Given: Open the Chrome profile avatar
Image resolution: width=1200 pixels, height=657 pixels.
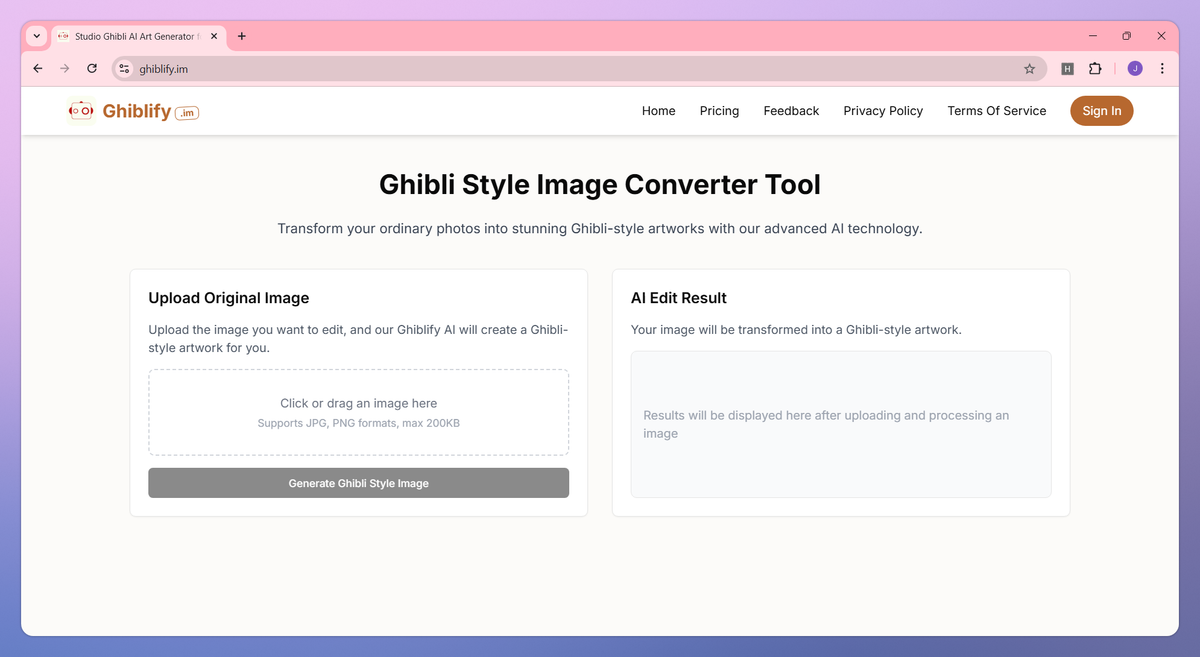Looking at the screenshot, I should [1135, 69].
